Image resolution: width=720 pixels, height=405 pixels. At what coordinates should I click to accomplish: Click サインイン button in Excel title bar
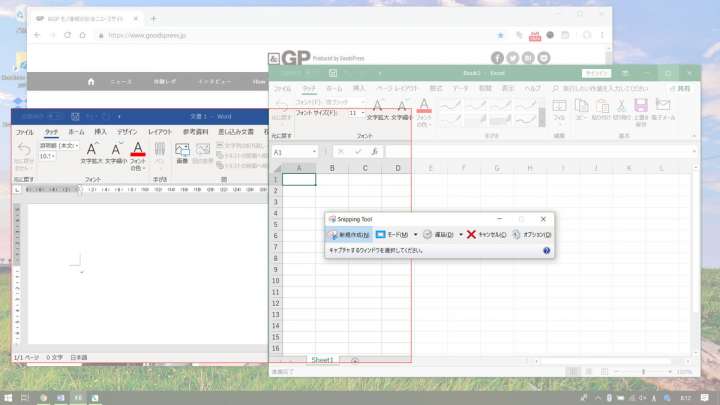pyautogui.click(x=596, y=73)
